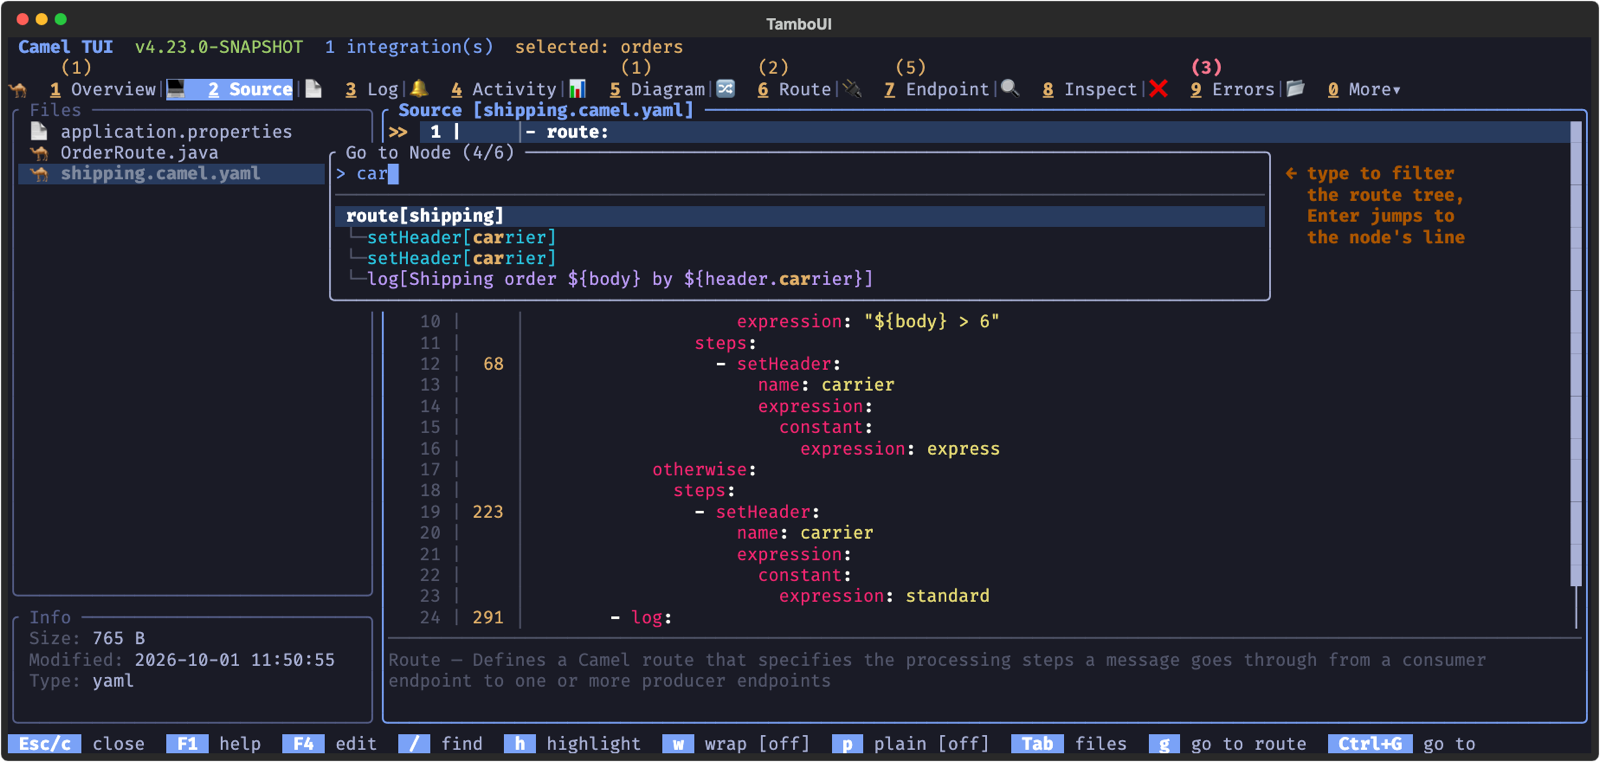
Task: Click the count 291 beside line 24
Action: click(x=488, y=618)
